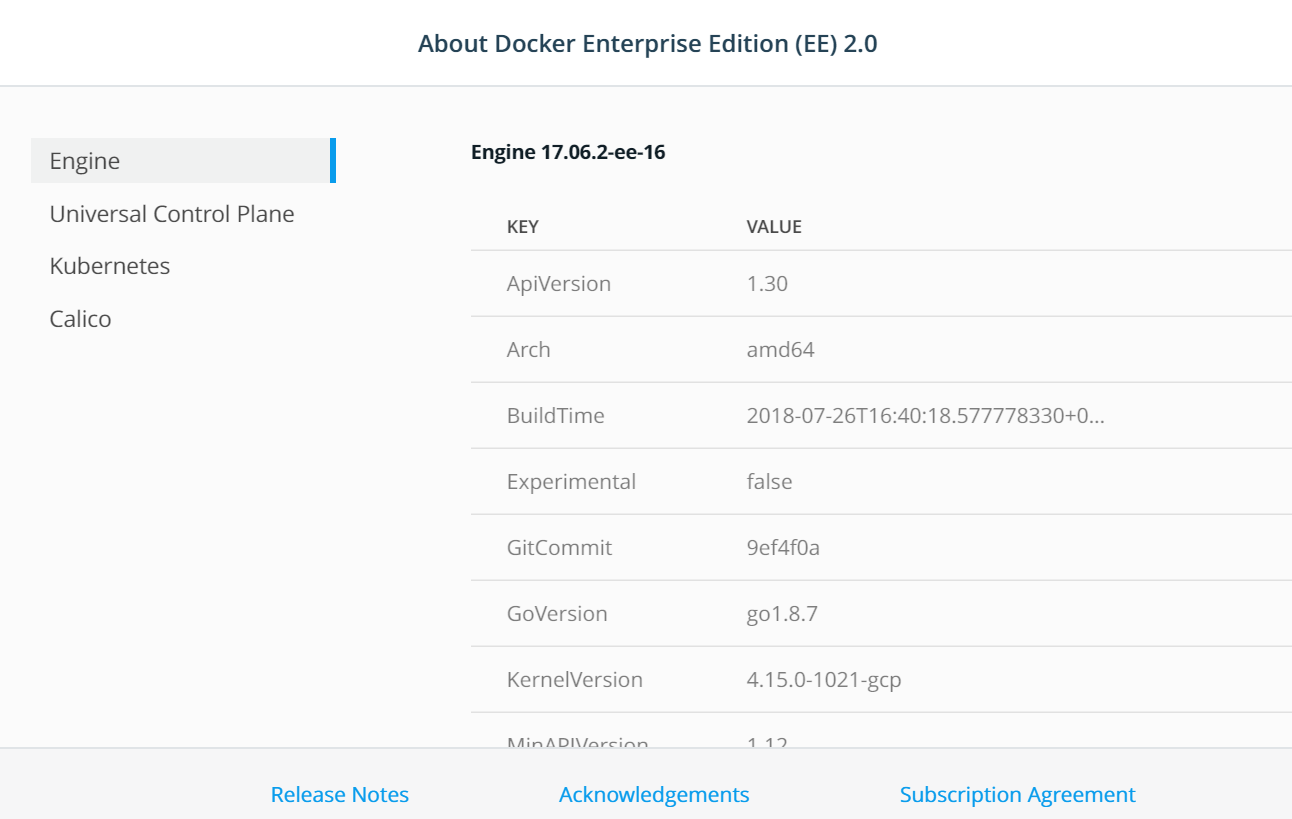The image size is (1292, 819).
Task: Open the Kubernetes section
Action: [x=110, y=266]
